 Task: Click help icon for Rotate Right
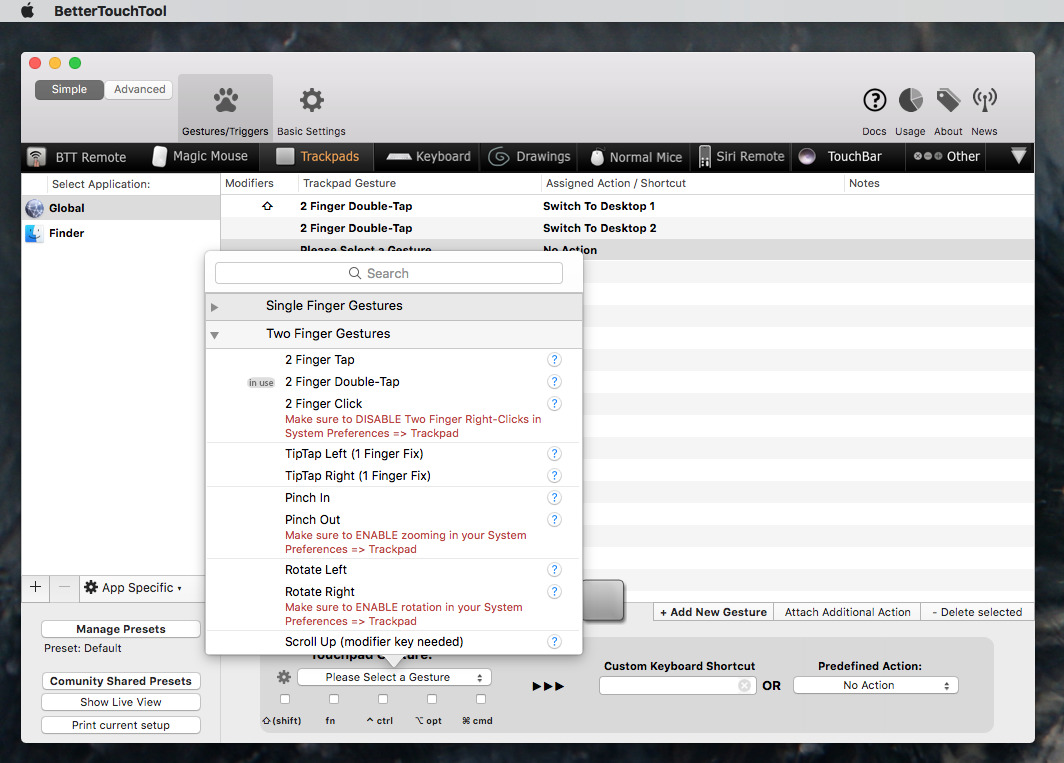point(554,592)
